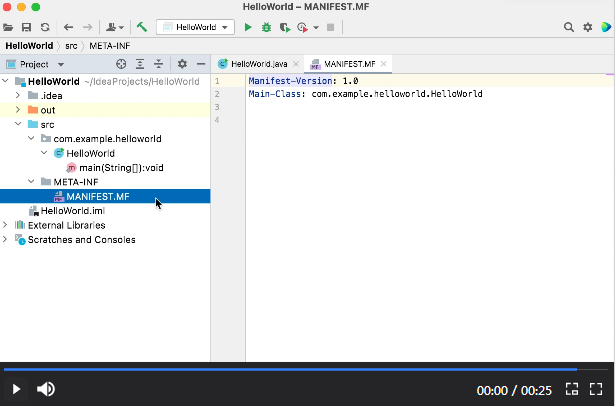Collapse the src folder
615x406 pixels.
pos(18,124)
